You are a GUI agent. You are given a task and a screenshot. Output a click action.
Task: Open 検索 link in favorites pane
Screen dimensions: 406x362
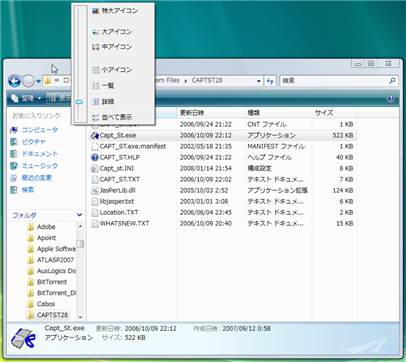pyautogui.click(x=22, y=190)
